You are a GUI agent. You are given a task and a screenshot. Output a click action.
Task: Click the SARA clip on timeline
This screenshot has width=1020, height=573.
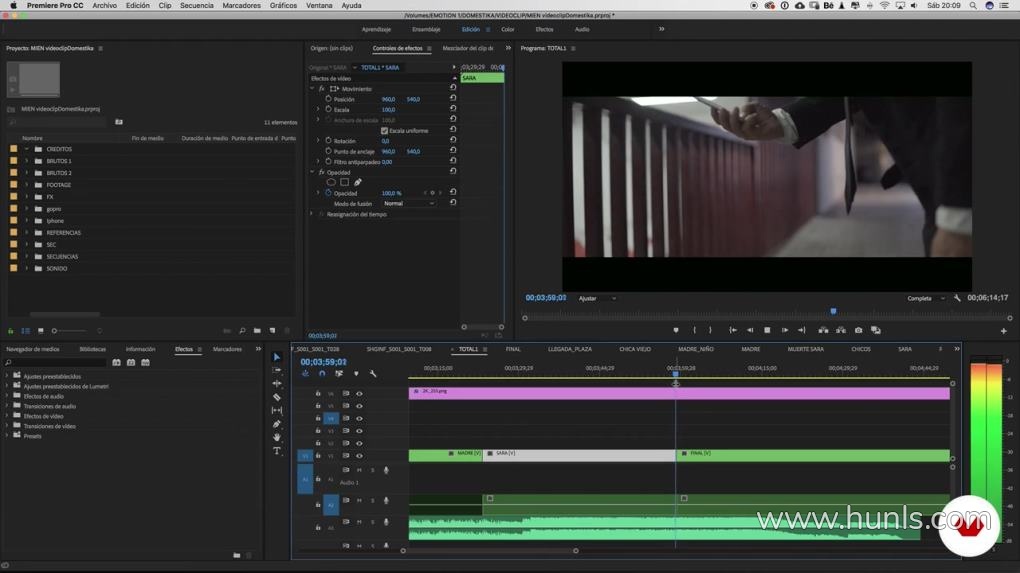coord(578,454)
